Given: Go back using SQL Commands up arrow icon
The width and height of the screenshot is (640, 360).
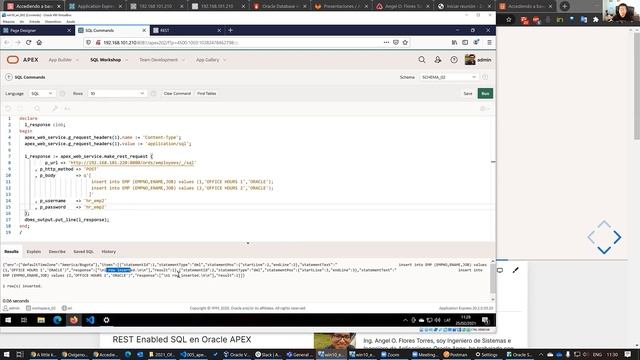Looking at the screenshot, I should tap(9, 77).
